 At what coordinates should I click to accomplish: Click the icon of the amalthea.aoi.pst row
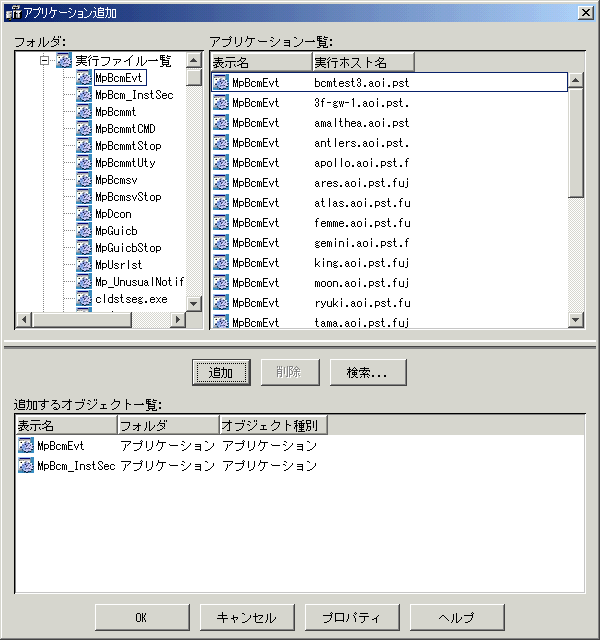click(x=221, y=122)
